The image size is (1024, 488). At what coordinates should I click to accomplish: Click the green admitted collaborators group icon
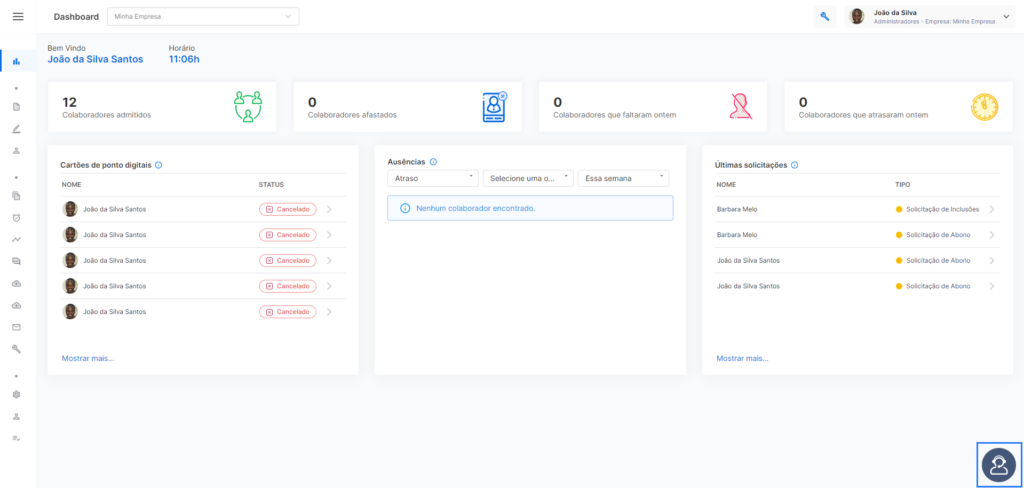(x=248, y=106)
